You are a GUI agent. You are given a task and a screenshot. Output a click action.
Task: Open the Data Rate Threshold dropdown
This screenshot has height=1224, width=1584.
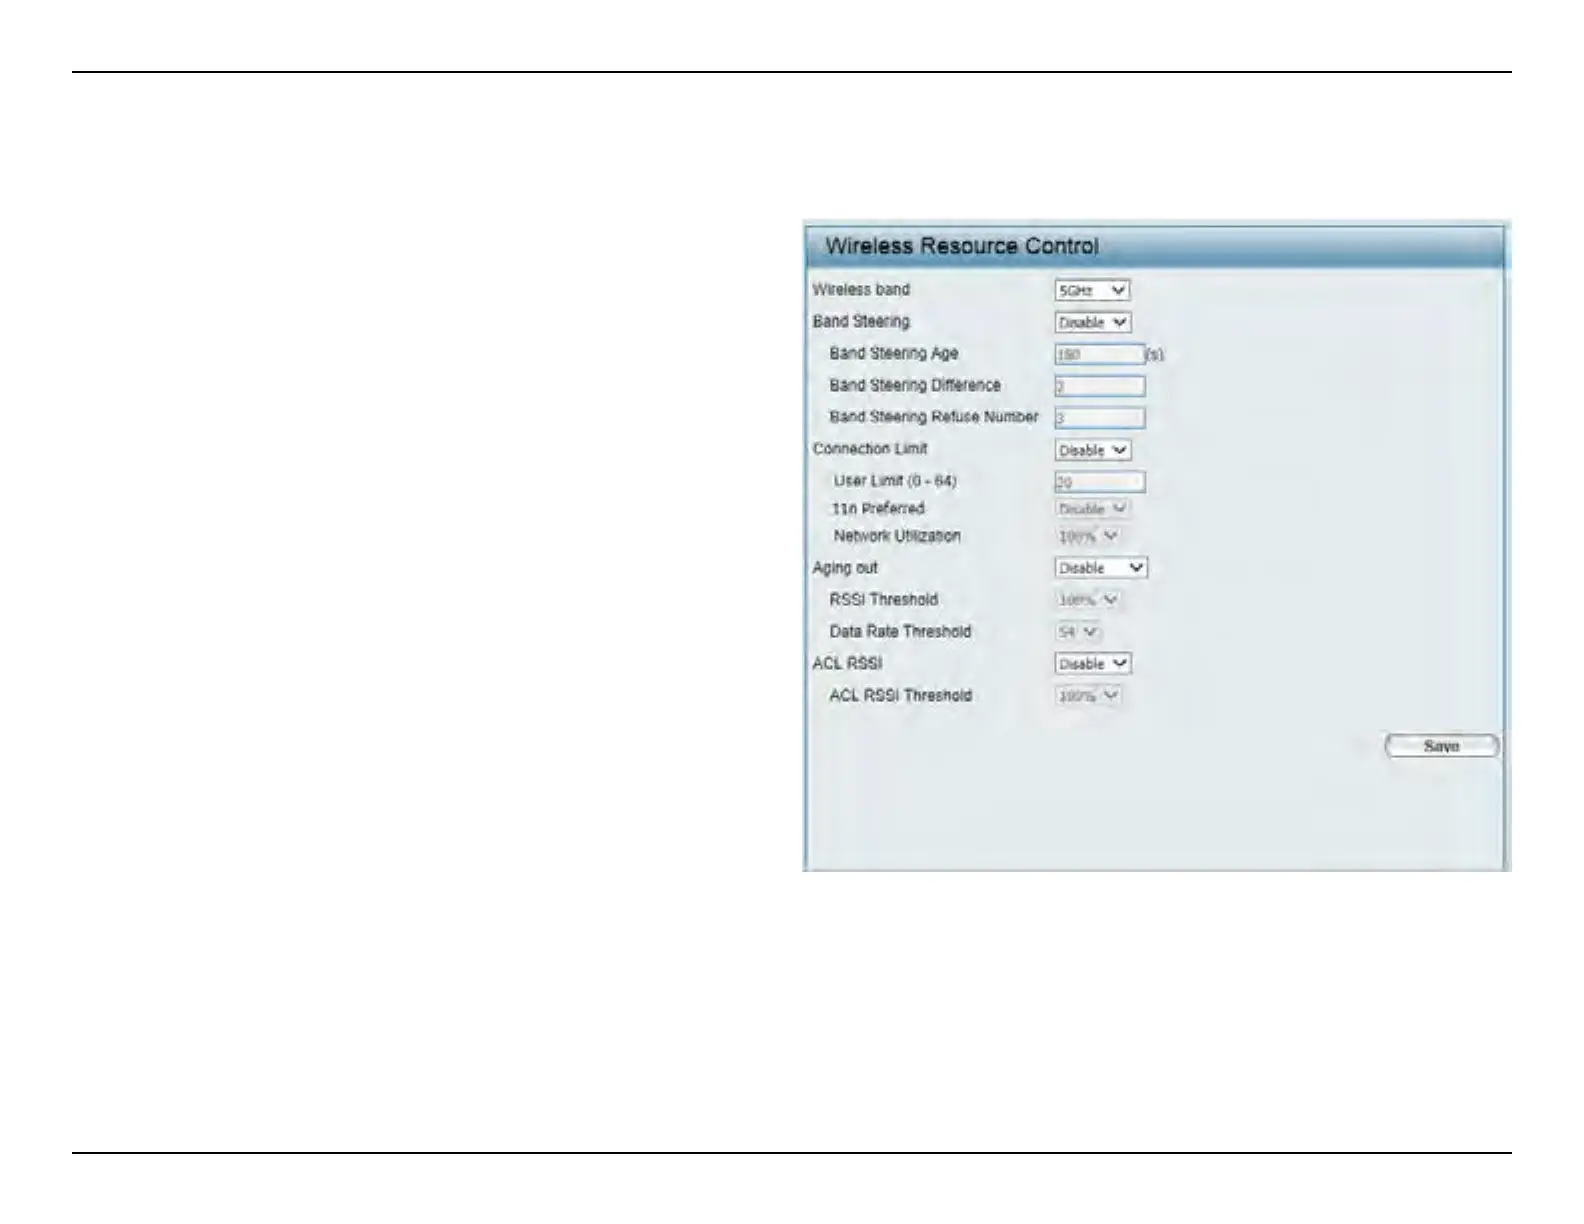click(1078, 631)
